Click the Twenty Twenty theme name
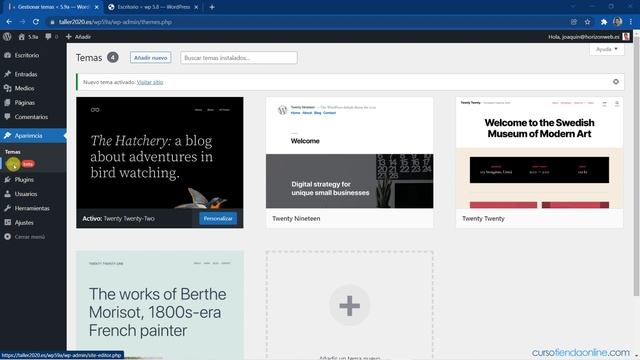The image size is (640, 360). (483, 218)
